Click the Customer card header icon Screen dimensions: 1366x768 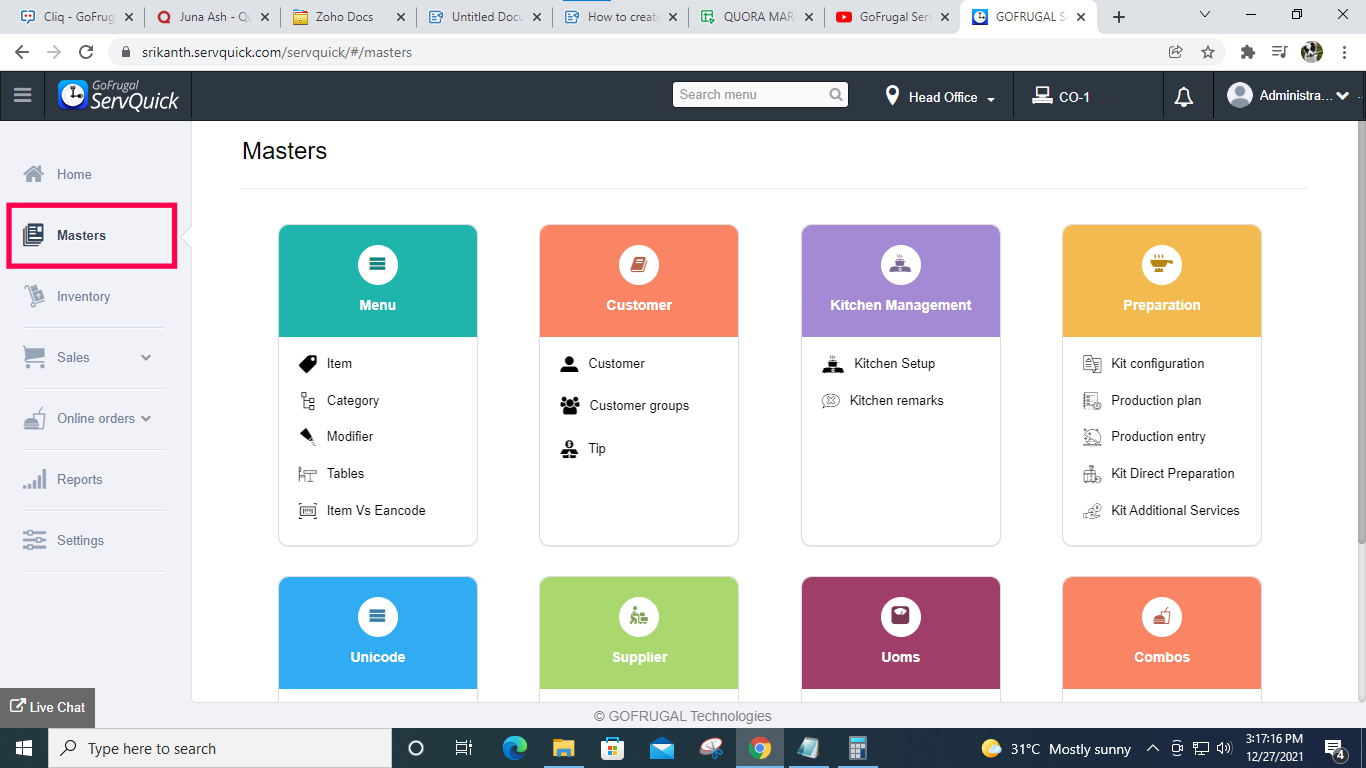click(x=639, y=265)
